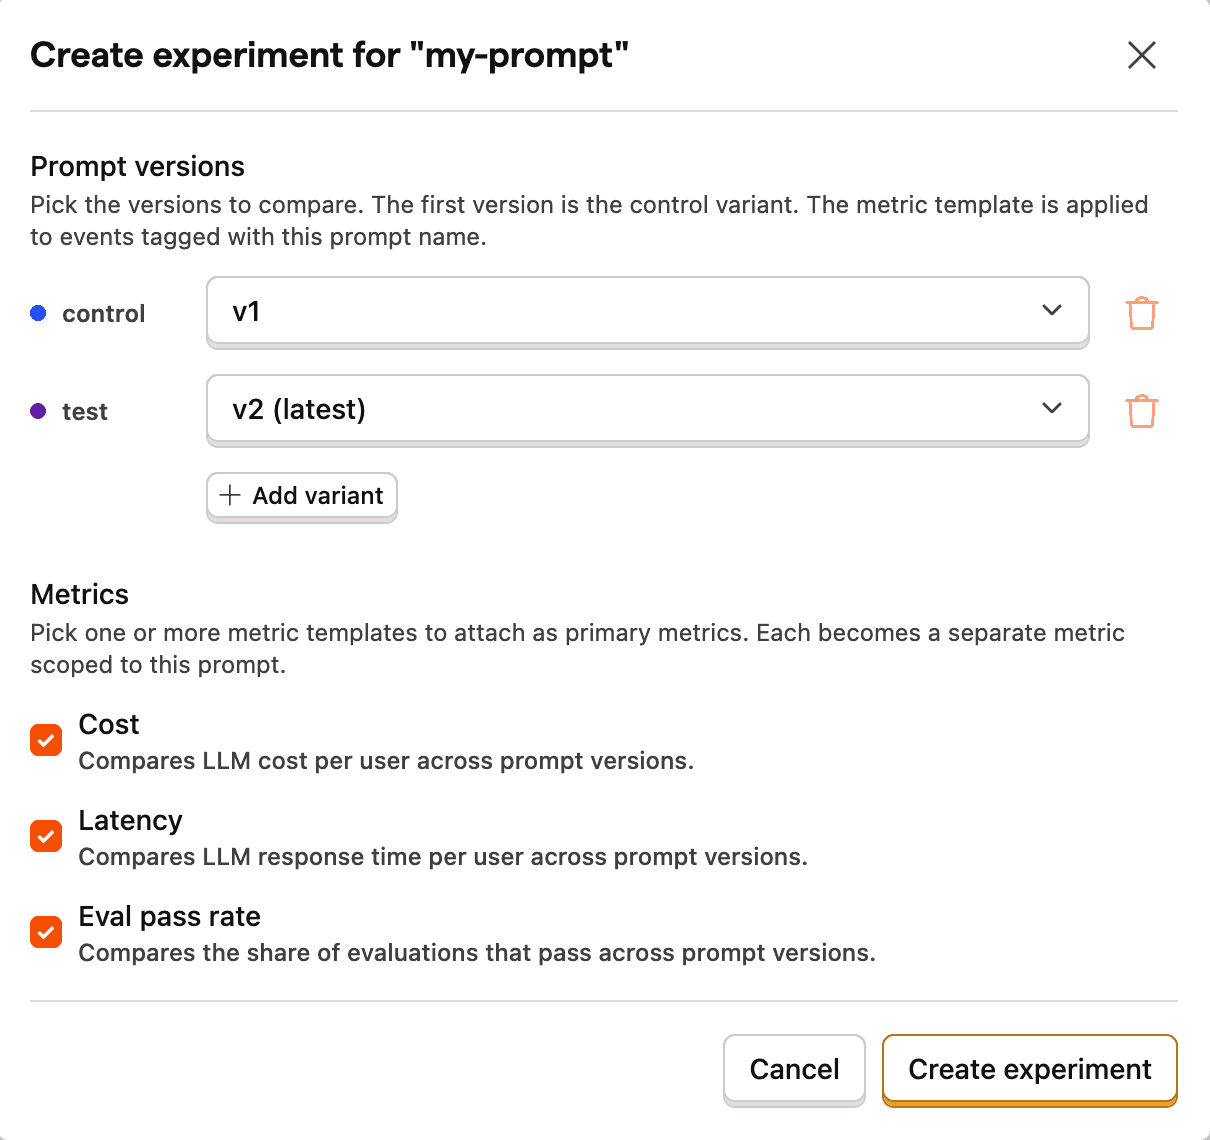Click the "Metrics" section heading

pyautogui.click(x=80, y=594)
